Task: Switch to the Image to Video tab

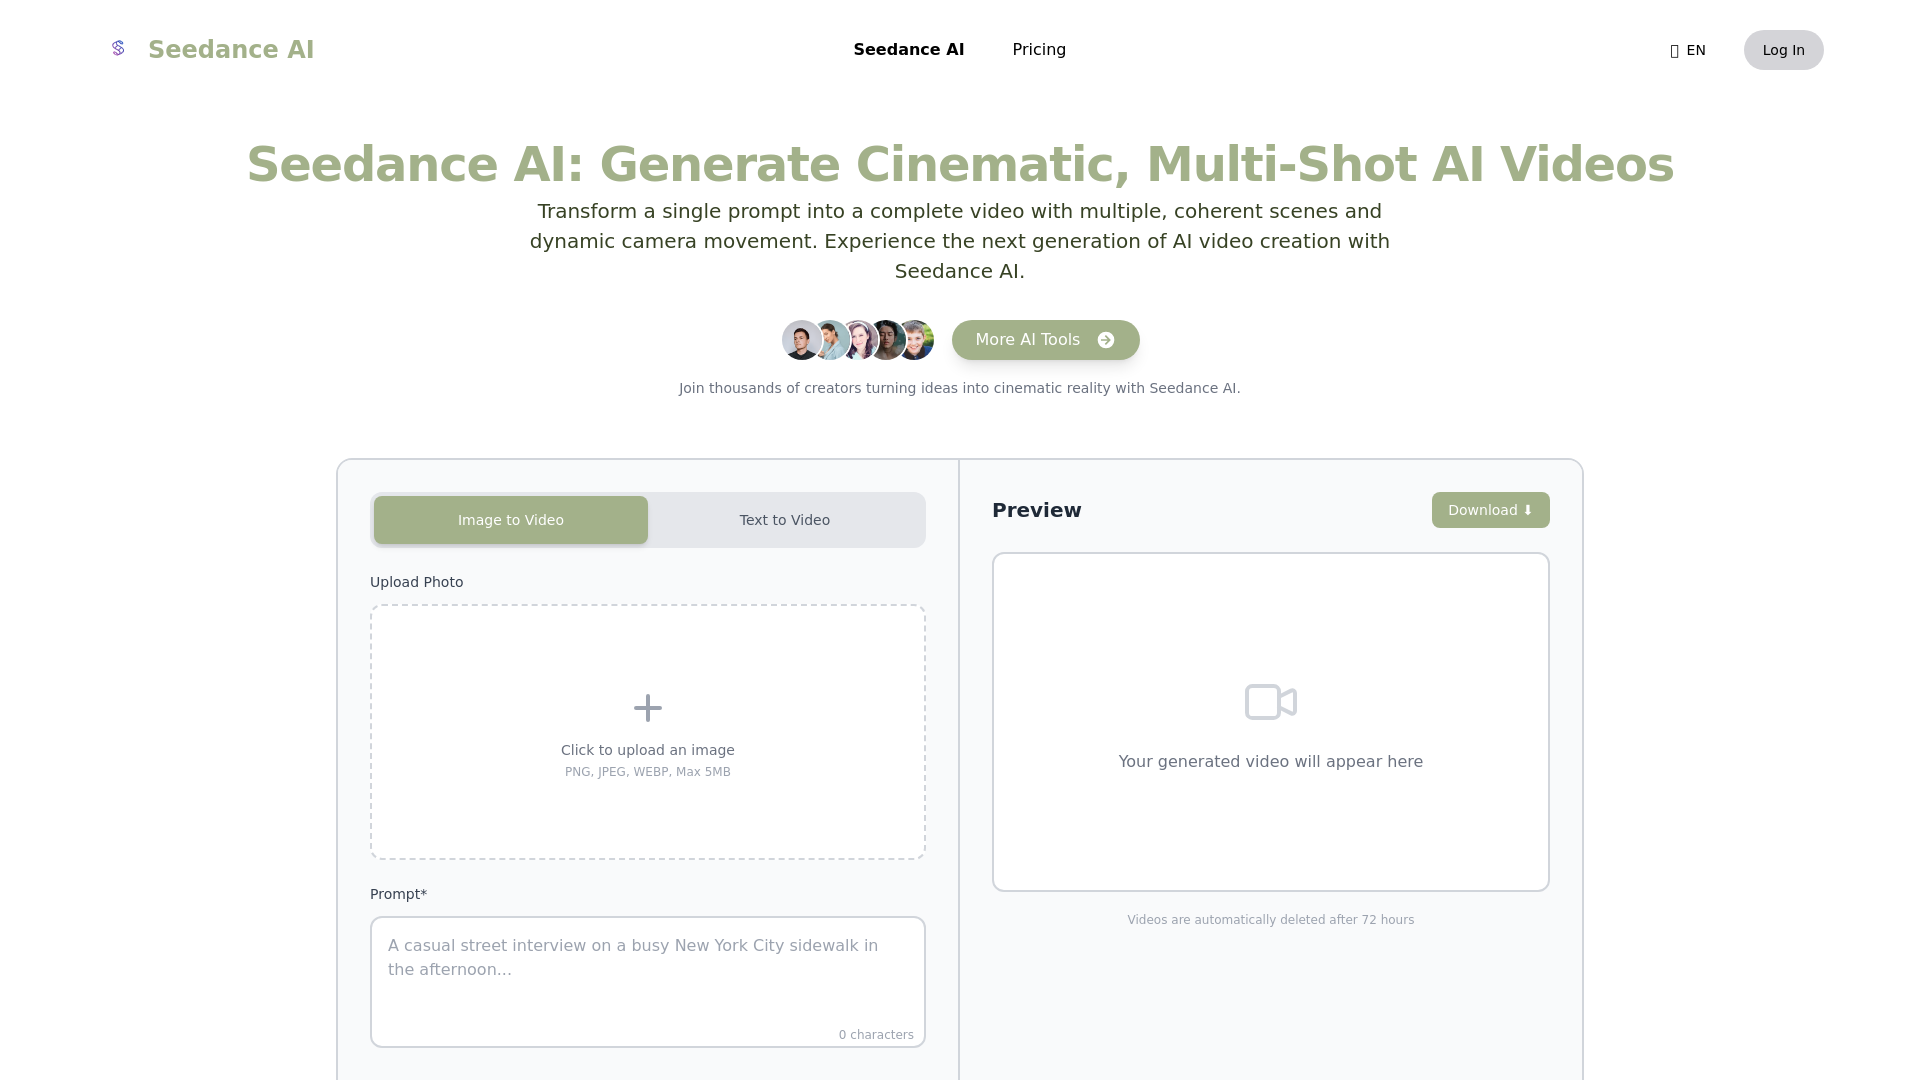Action: [x=511, y=520]
